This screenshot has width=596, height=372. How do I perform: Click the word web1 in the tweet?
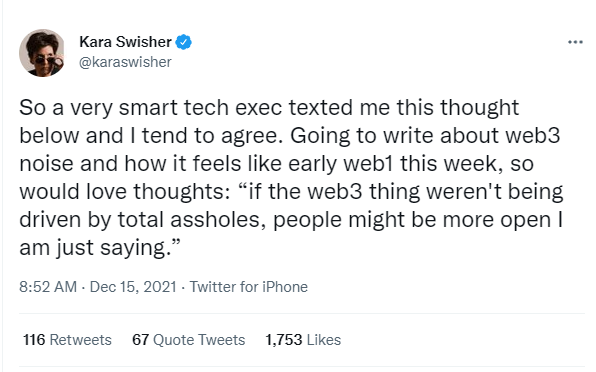point(368,164)
